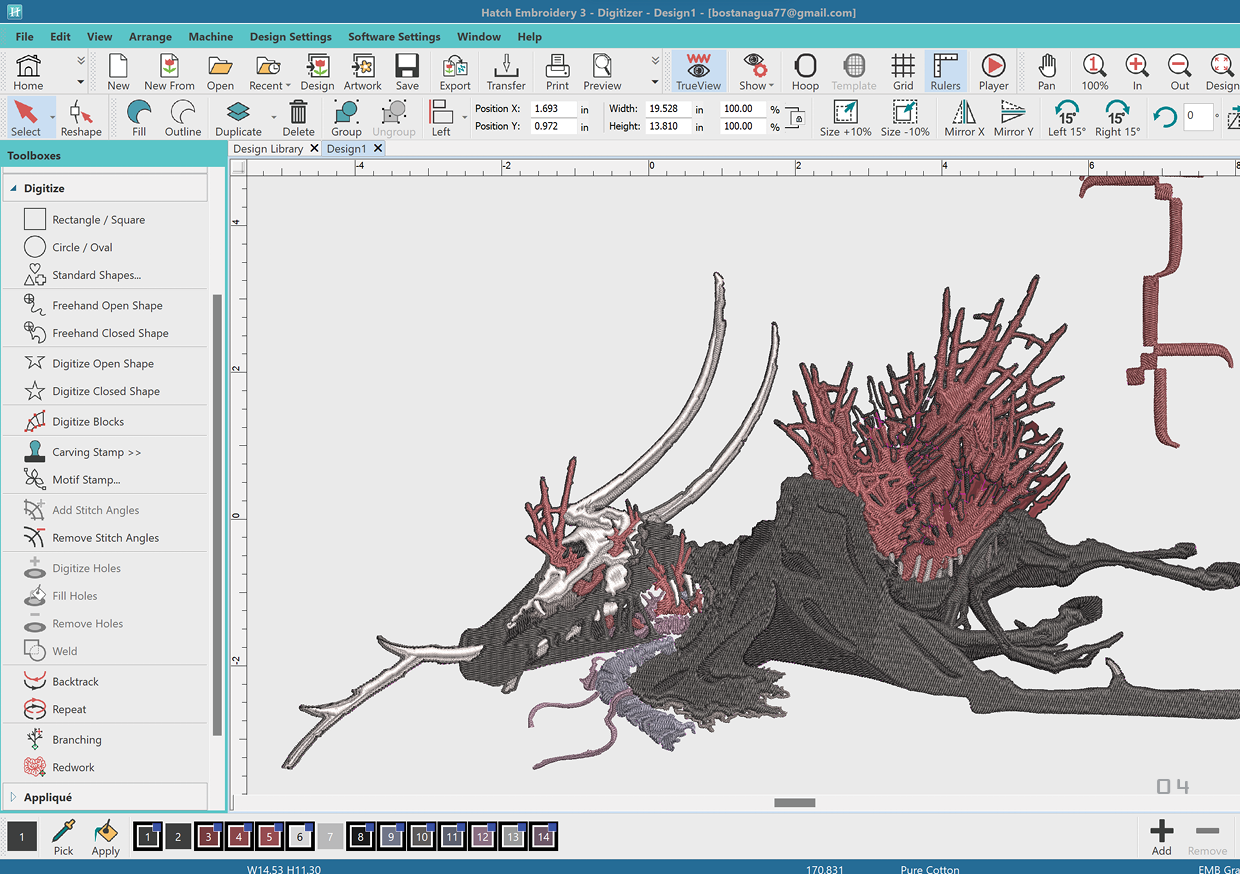Toggle the Grid display
This screenshot has width=1240, height=874.
pos(903,72)
